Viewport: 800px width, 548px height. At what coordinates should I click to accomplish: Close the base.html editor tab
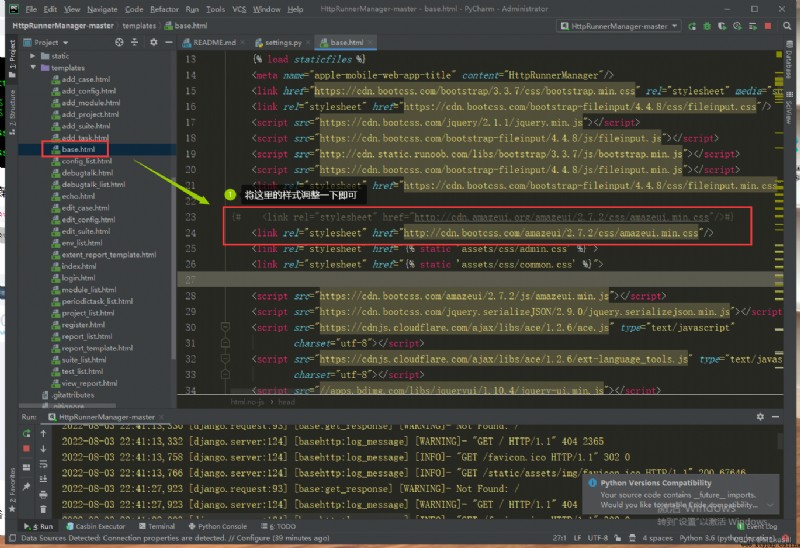coord(370,42)
